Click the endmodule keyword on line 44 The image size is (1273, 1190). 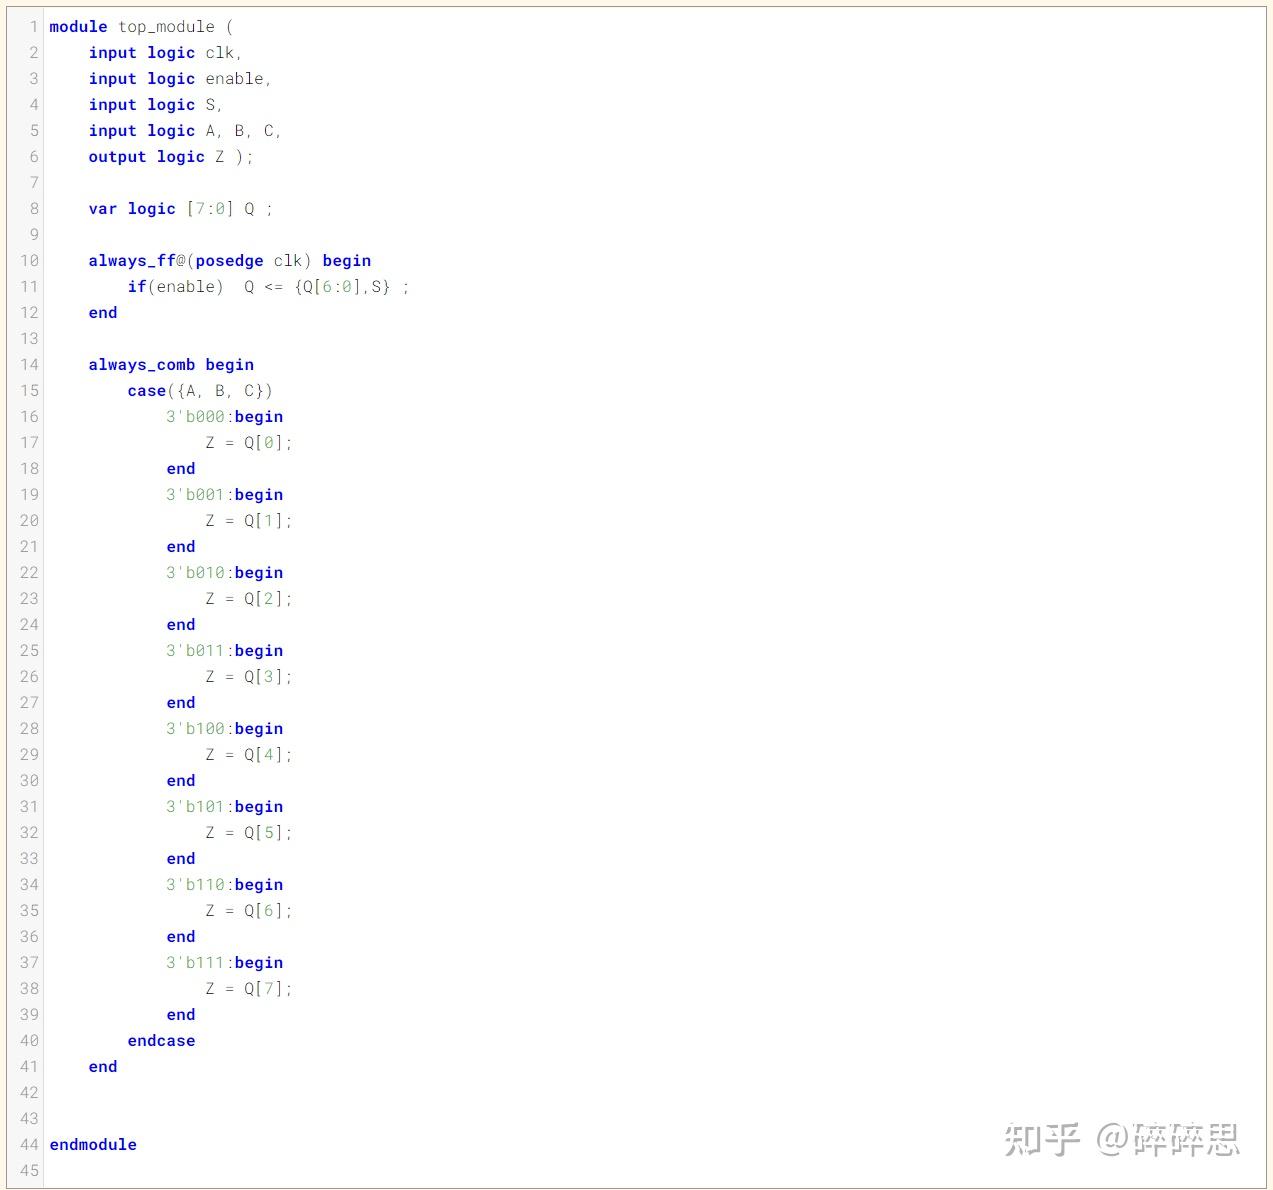click(x=92, y=1144)
